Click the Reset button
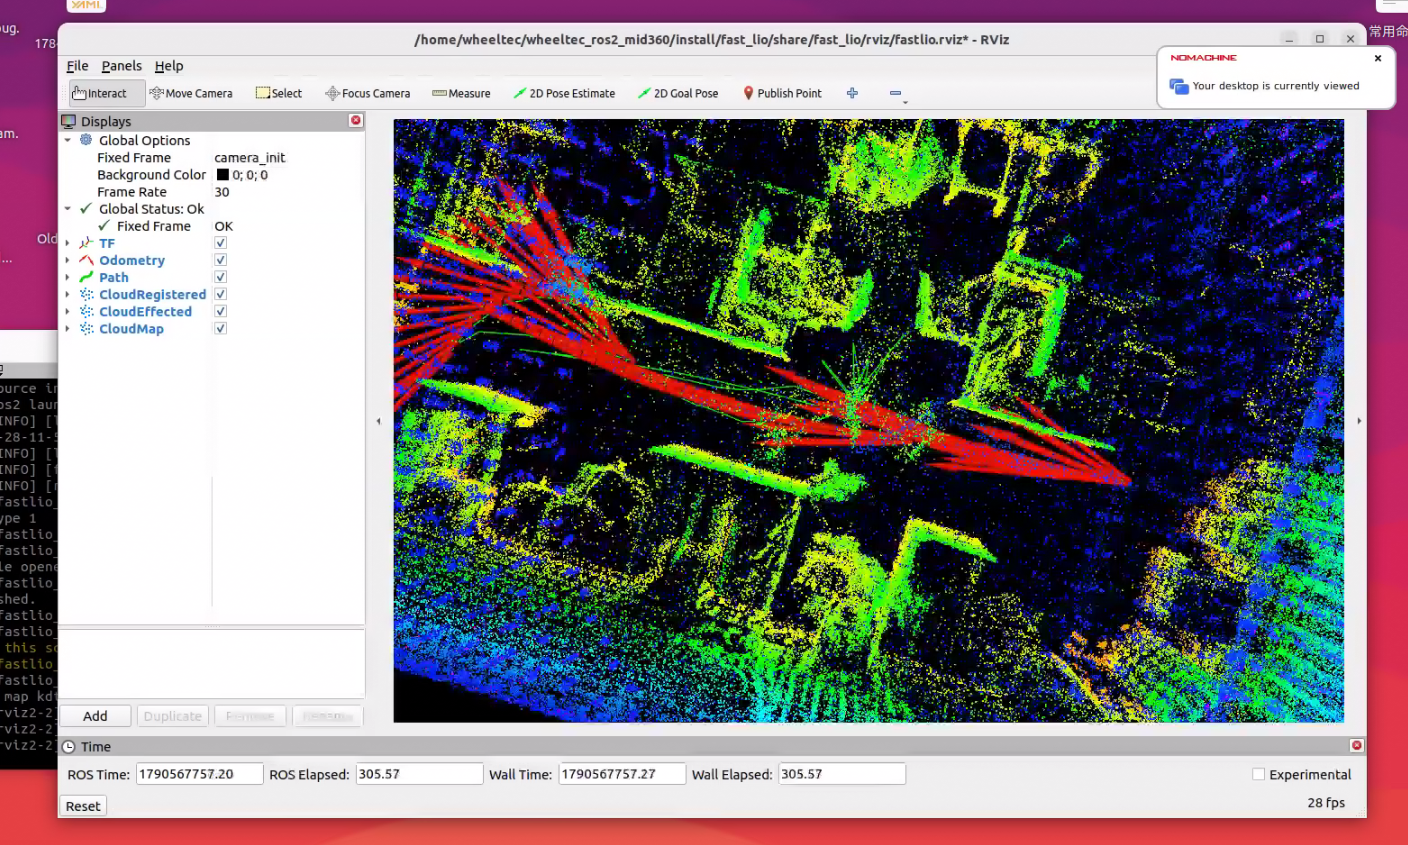Viewport: 1408px width, 845px height. (83, 806)
